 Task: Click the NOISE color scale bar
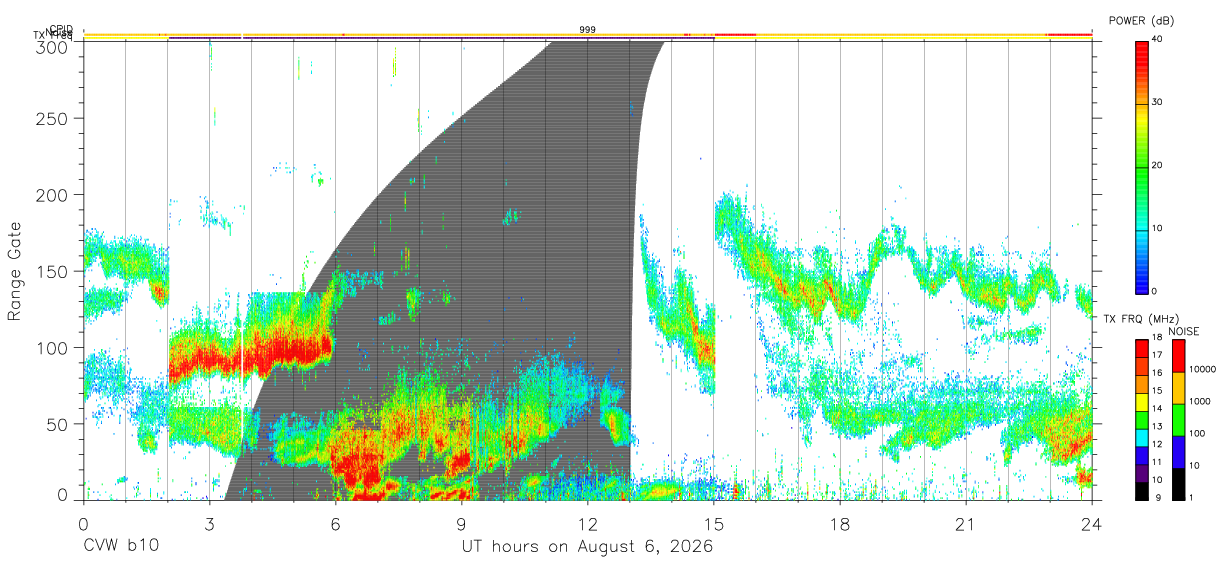coord(1178,418)
